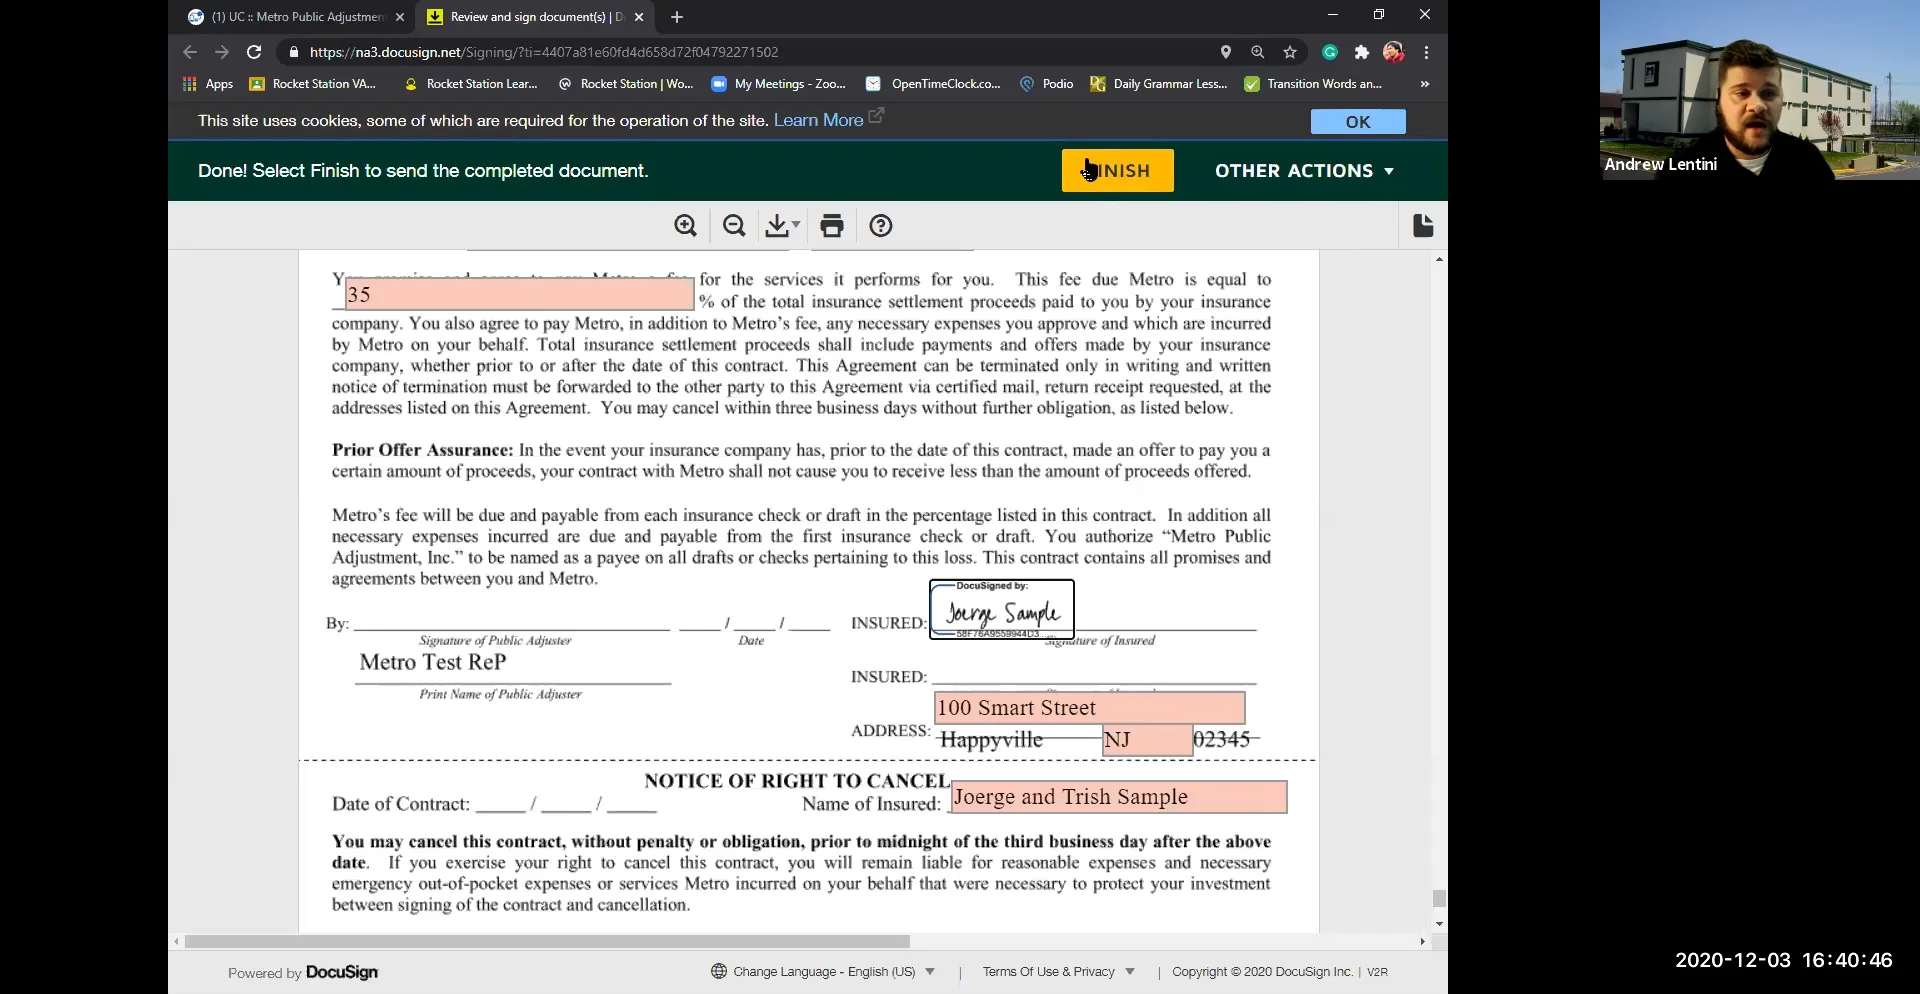Screen dimensions: 1920x994
Task: Click the site location permission pin
Action: coord(1226,52)
